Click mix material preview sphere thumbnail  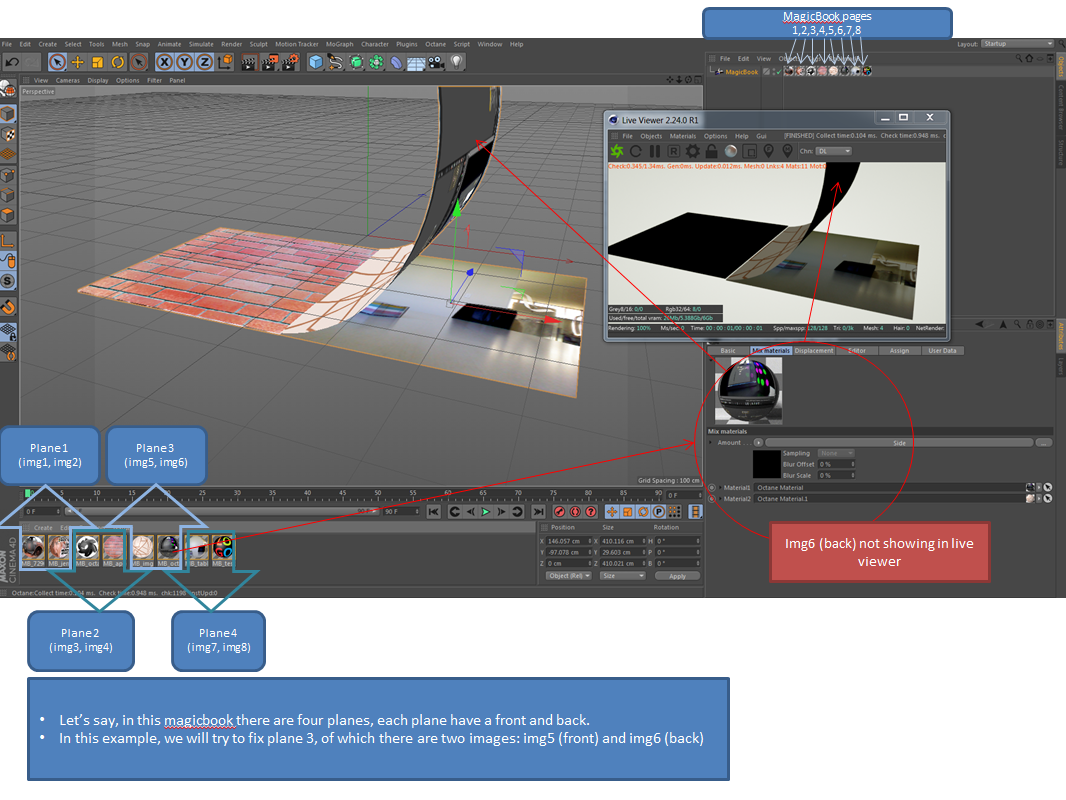click(x=749, y=391)
